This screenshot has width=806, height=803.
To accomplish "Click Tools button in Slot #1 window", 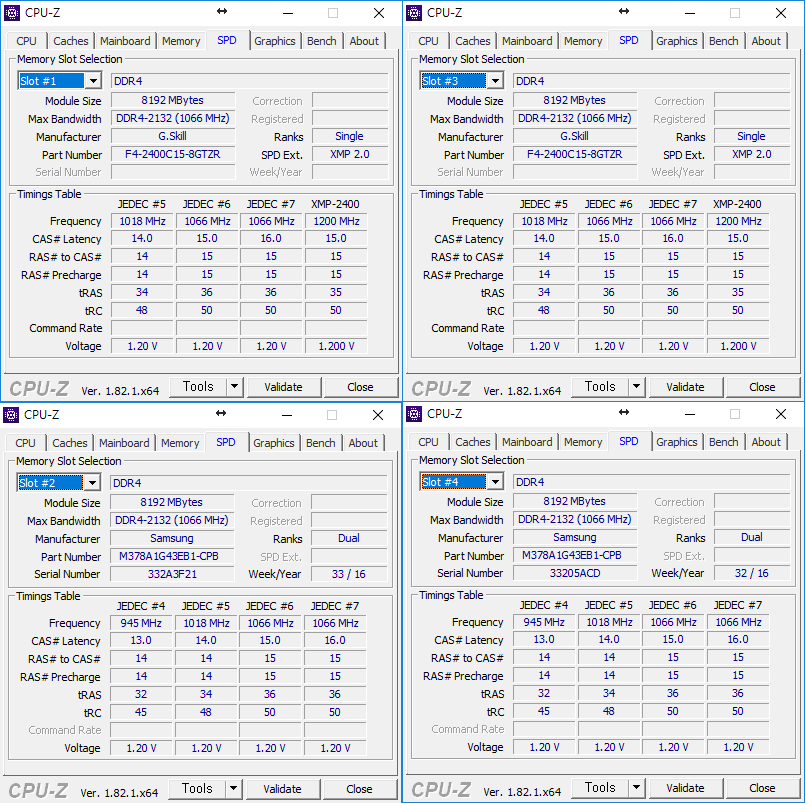I will pyautogui.click(x=198, y=387).
